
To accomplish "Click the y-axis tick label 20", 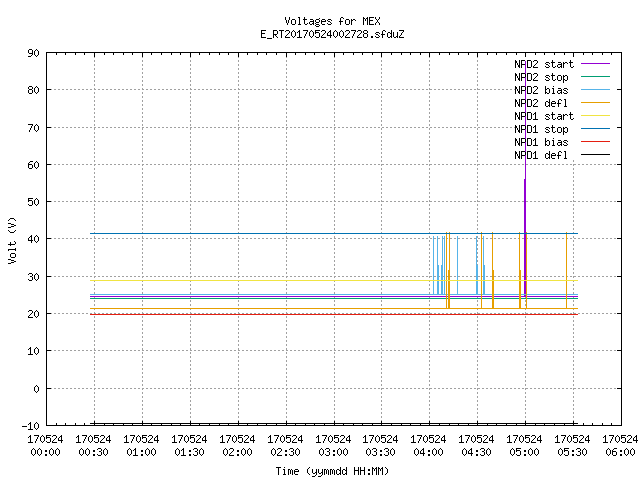I will tap(33, 314).
